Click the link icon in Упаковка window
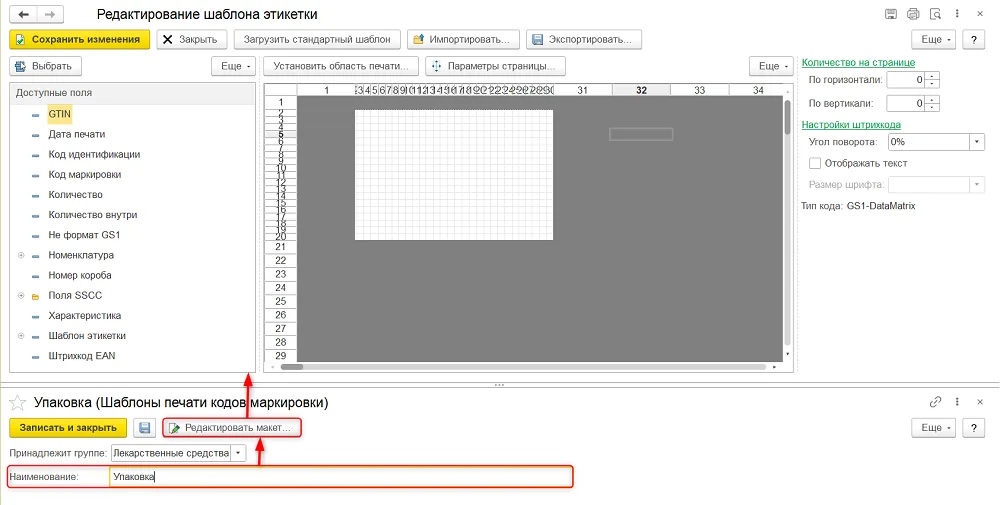Image resolution: width=1000 pixels, height=505 pixels. point(935,402)
